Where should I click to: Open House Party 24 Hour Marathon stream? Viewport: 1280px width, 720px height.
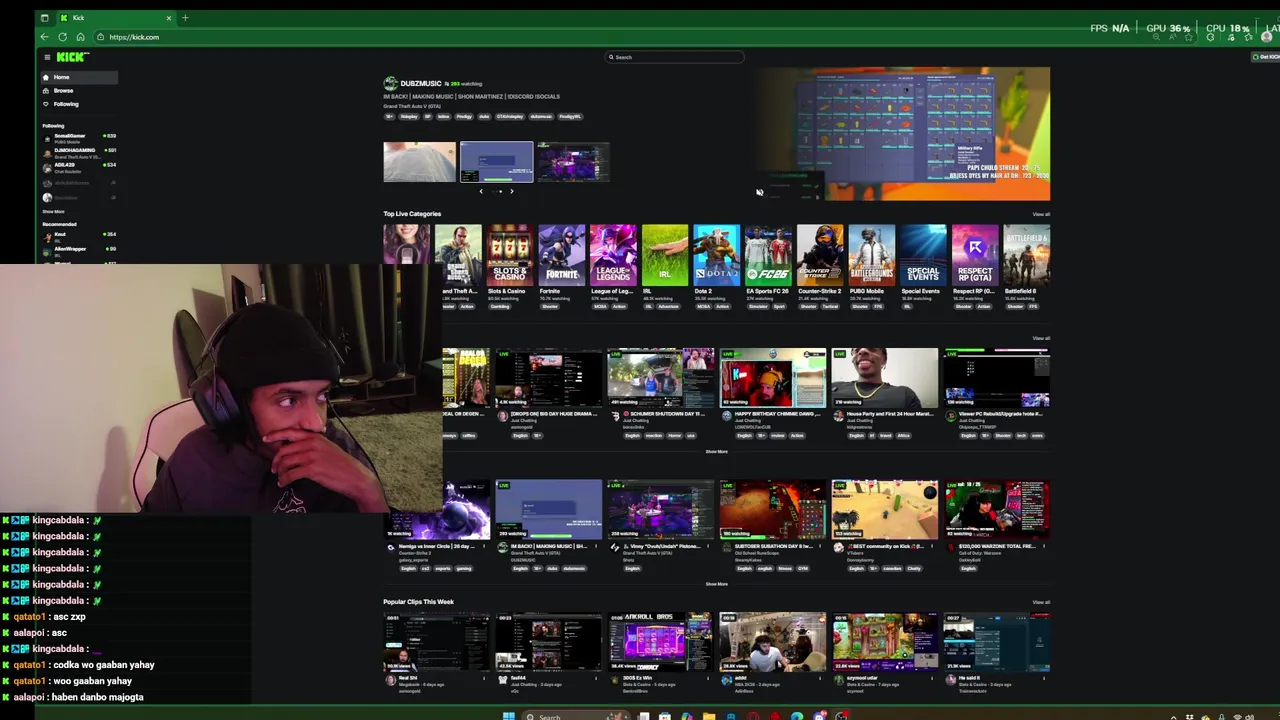(885, 378)
